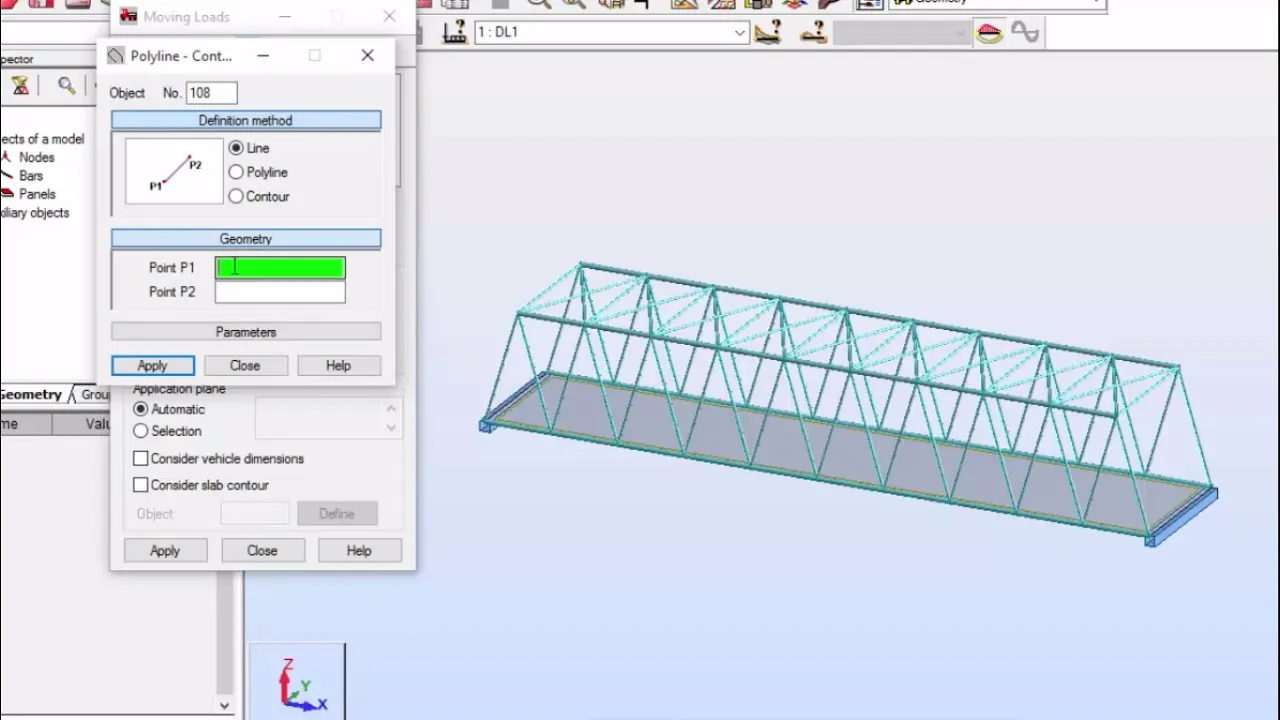Screen dimensions: 1280x720
Task: Click the XYZ axis orientation widget
Action: click(x=297, y=682)
